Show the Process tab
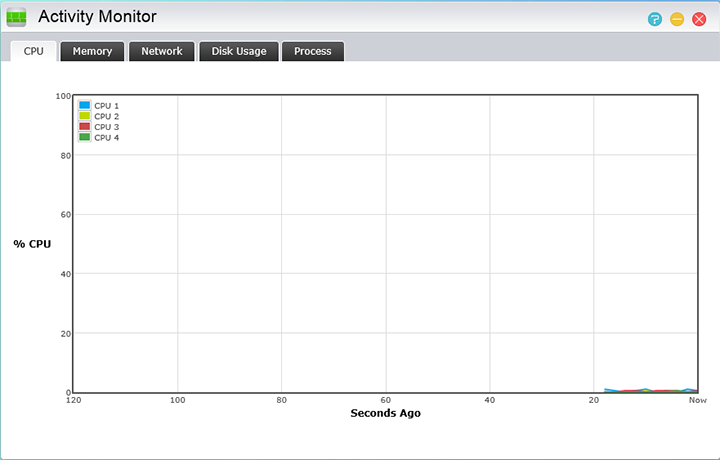The image size is (720, 460). coord(313,51)
